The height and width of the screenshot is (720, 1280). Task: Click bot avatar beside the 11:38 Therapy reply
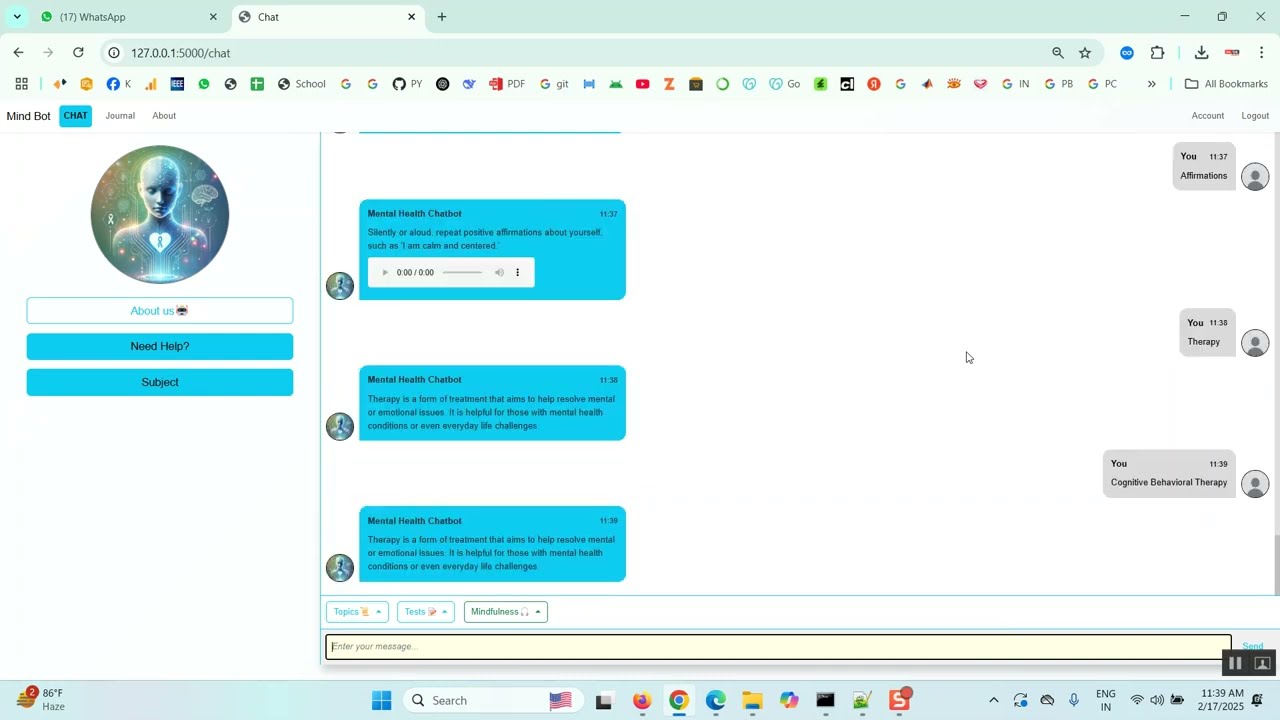(340, 426)
